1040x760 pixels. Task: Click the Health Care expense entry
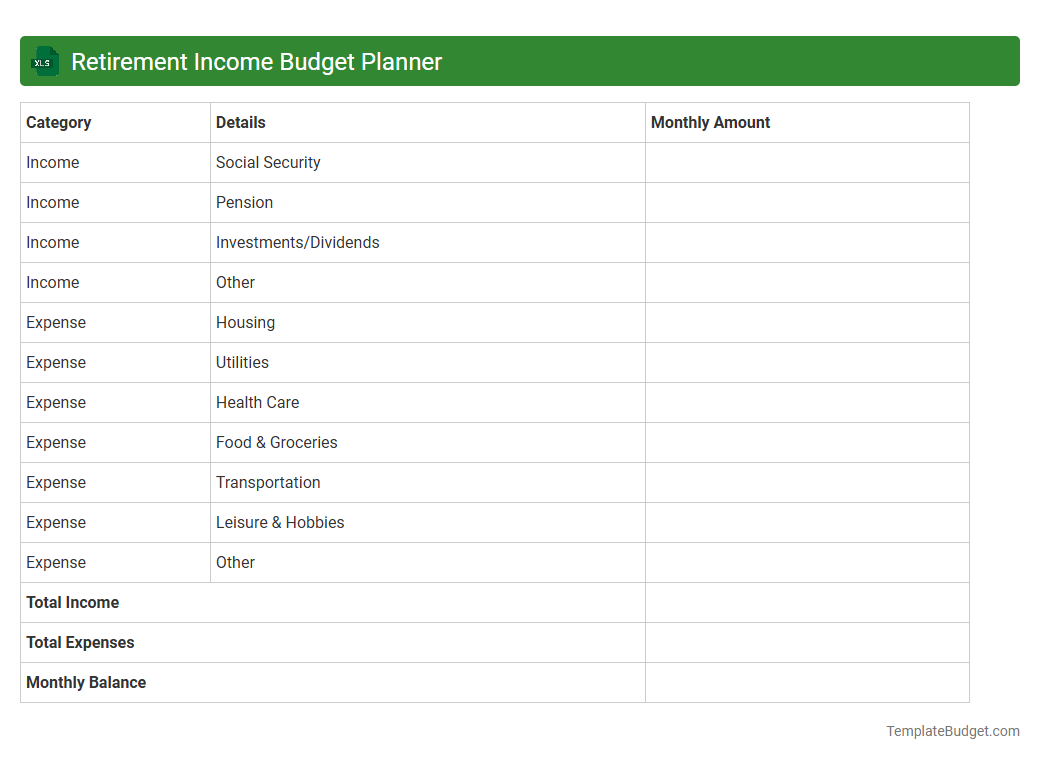257,402
